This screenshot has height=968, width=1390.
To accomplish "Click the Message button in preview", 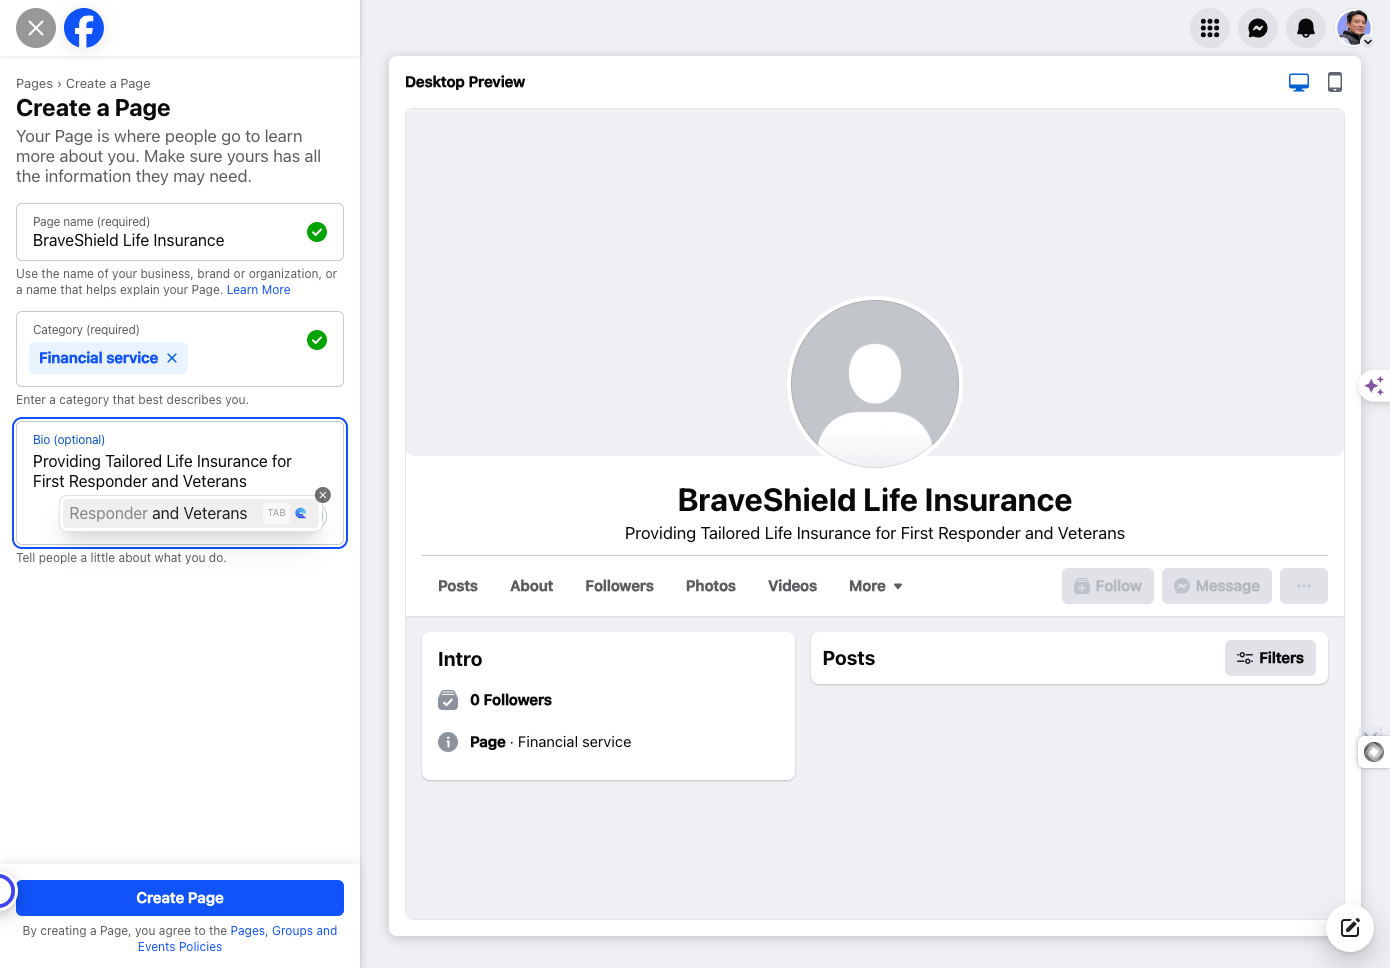I will pos(1217,586).
